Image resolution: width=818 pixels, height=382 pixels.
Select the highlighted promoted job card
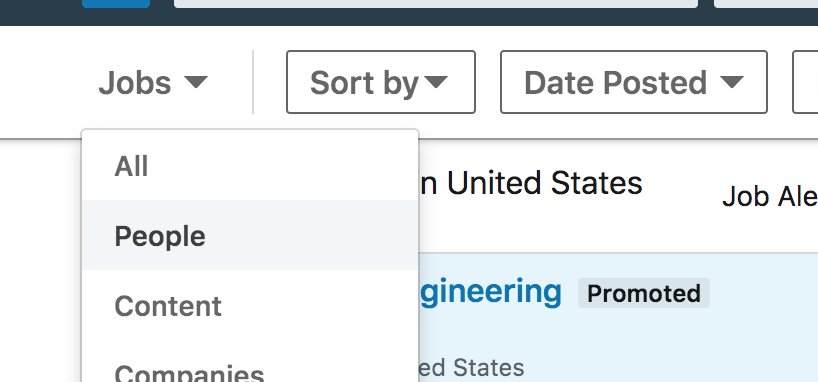[x=618, y=318]
